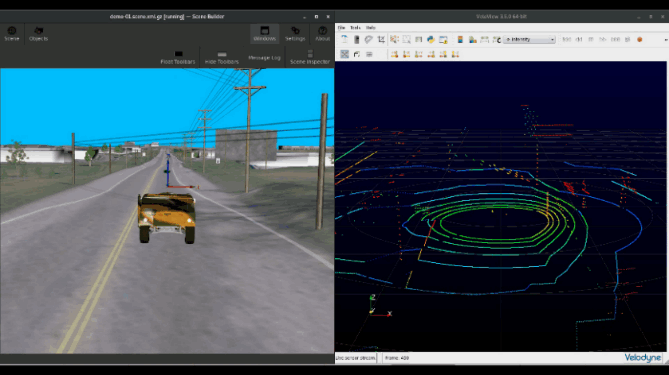This screenshot has height=375, width=669.
Task: Open Settings in Scene Builder
Action: [295, 34]
